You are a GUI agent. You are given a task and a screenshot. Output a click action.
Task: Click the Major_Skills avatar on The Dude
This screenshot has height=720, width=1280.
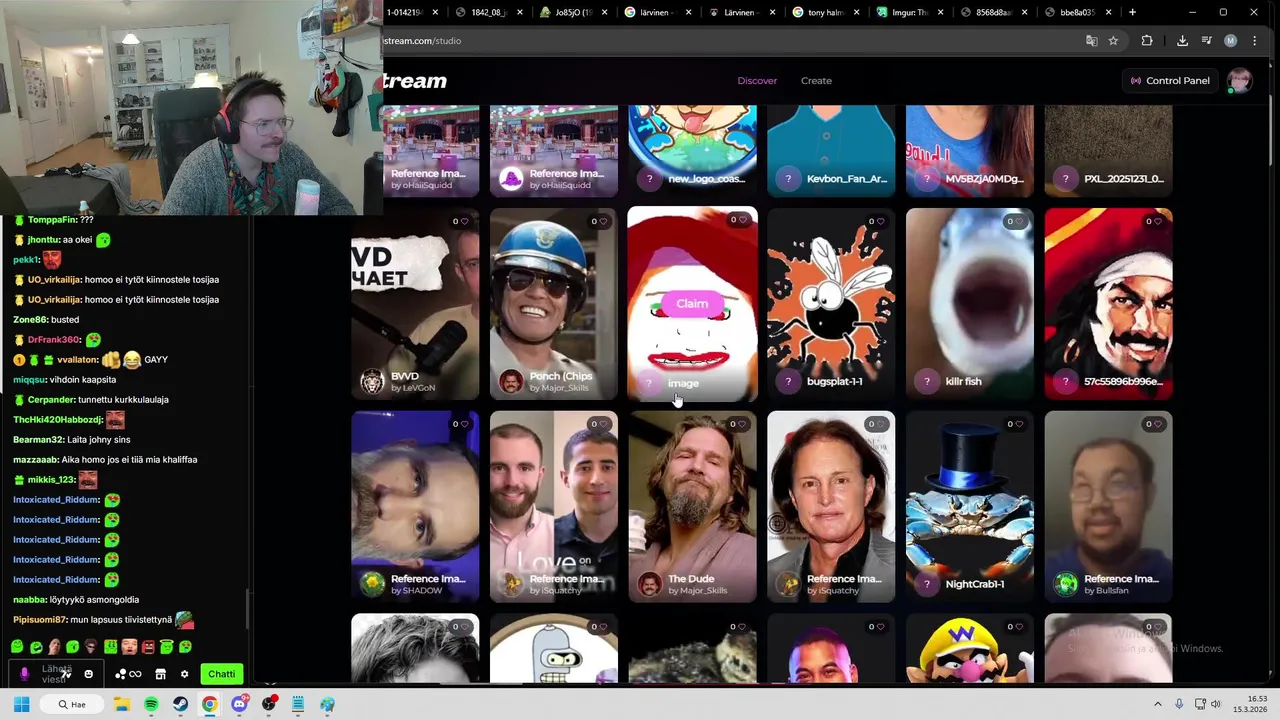pos(650,584)
